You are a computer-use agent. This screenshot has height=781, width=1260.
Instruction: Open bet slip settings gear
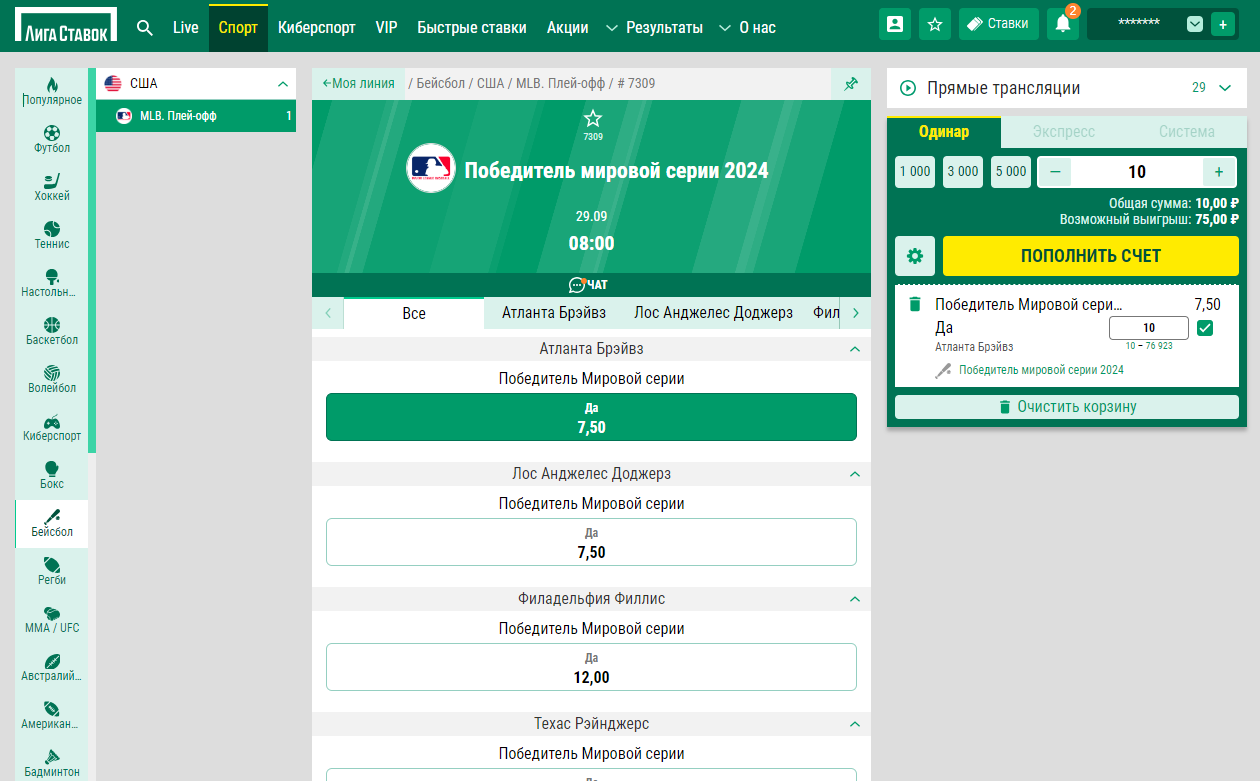[x=915, y=256]
